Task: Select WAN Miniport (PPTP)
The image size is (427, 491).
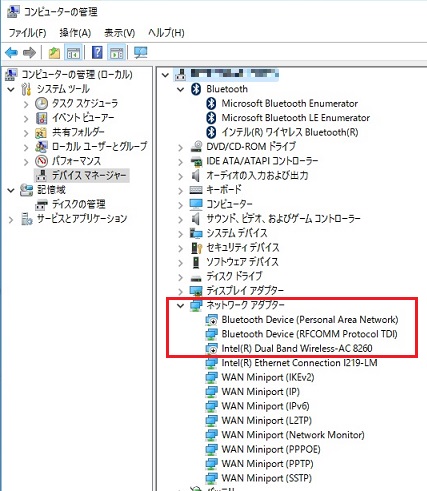Action: [267, 464]
